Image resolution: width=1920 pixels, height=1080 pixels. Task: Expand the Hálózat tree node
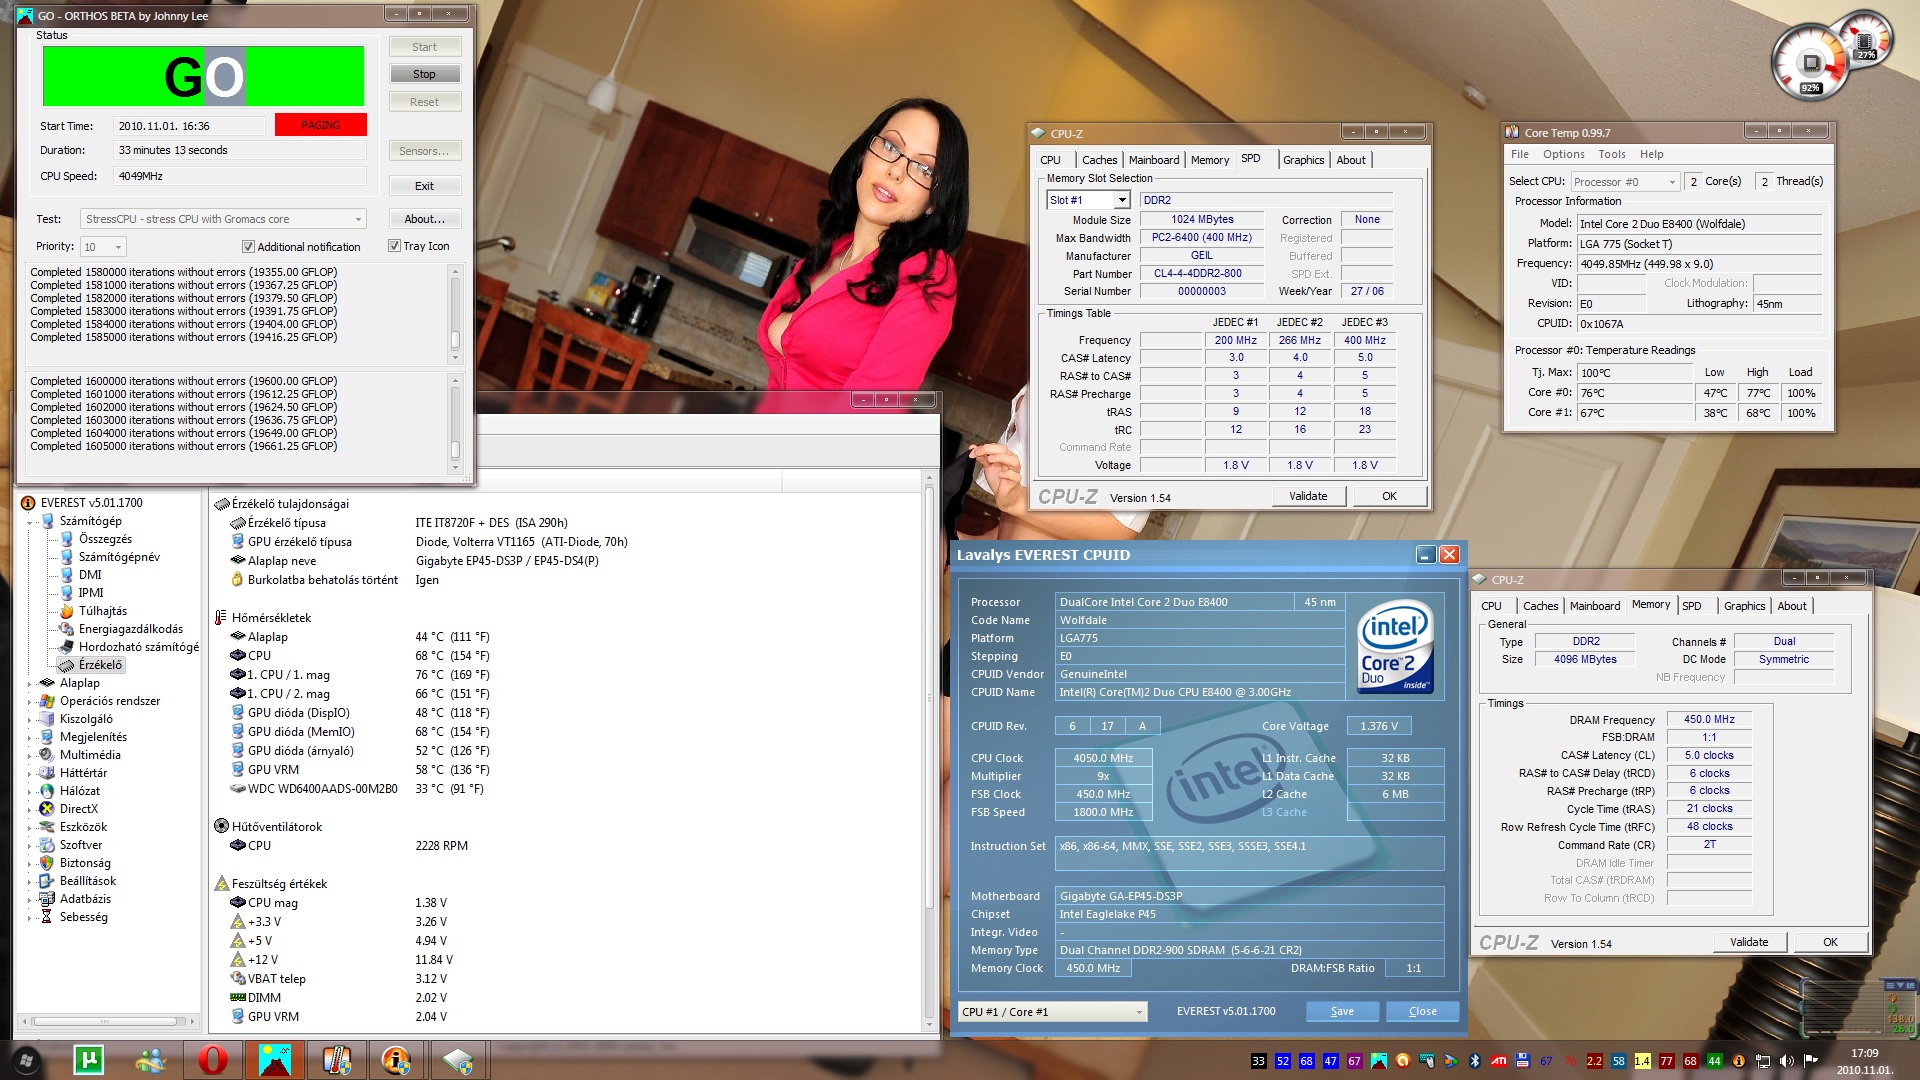pyautogui.click(x=30, y=791)
